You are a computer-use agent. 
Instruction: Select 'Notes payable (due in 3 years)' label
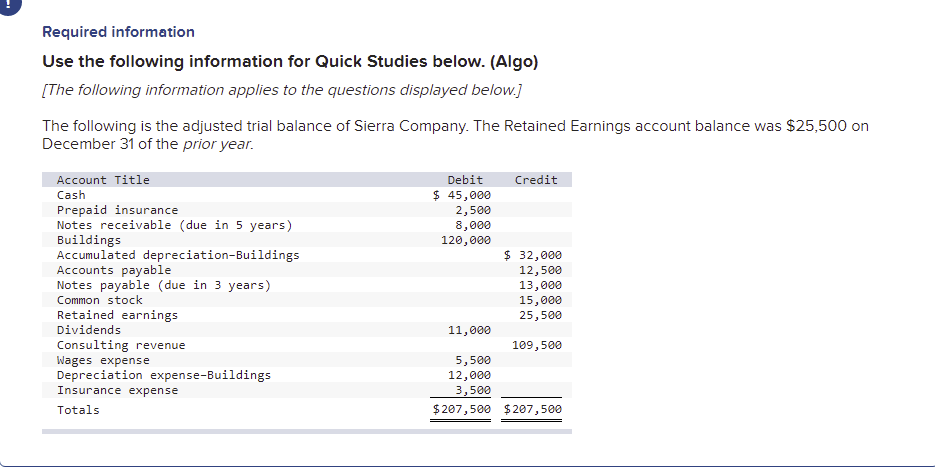pyautogui.click(x=164, y=285)
